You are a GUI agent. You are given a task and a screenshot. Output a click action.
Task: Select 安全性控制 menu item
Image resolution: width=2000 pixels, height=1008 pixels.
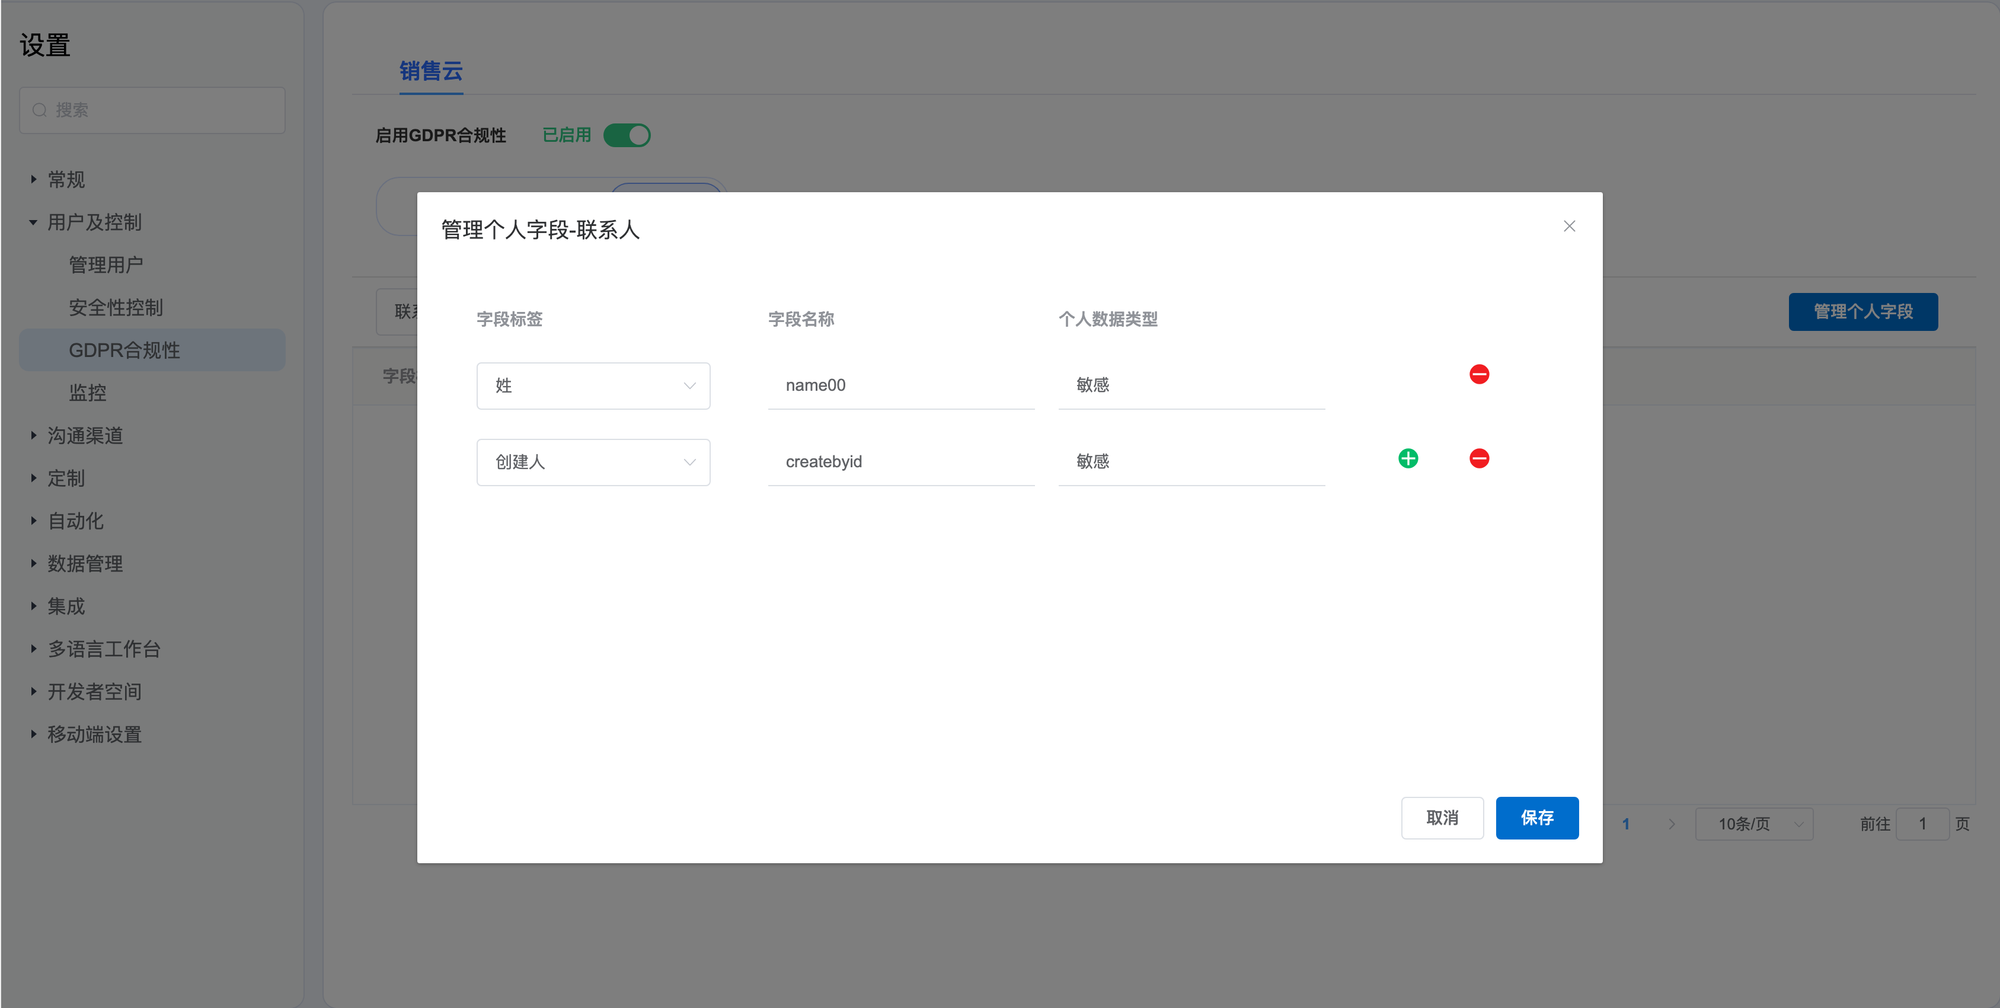click(116, 308)
